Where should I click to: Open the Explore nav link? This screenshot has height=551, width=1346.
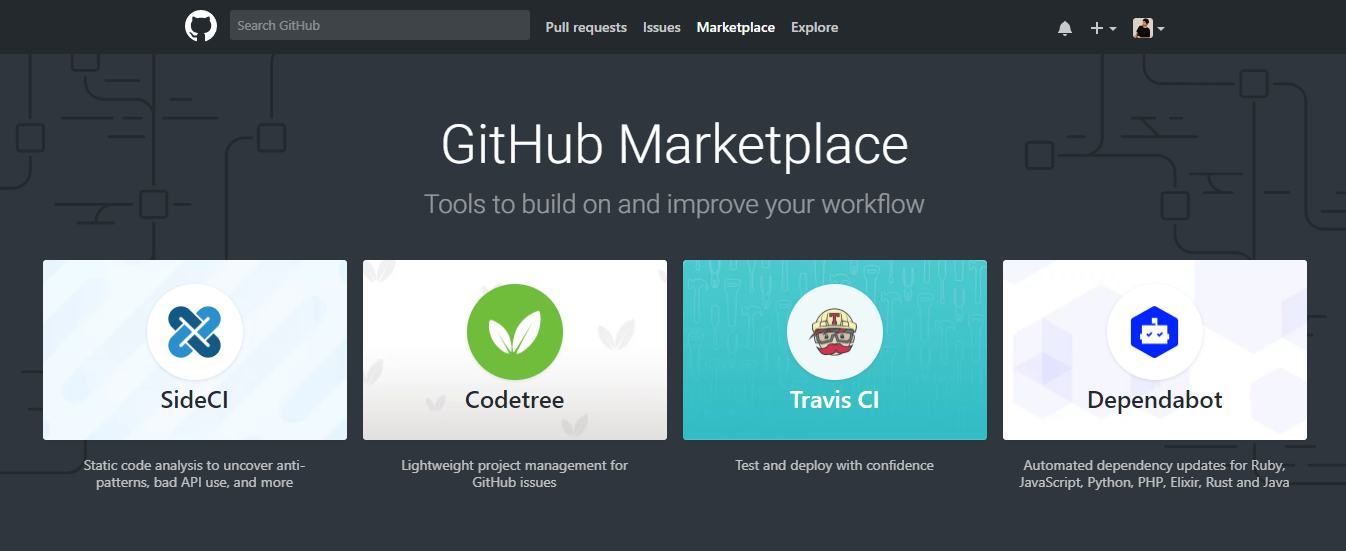pyautogui.click(x=815, y=27)
